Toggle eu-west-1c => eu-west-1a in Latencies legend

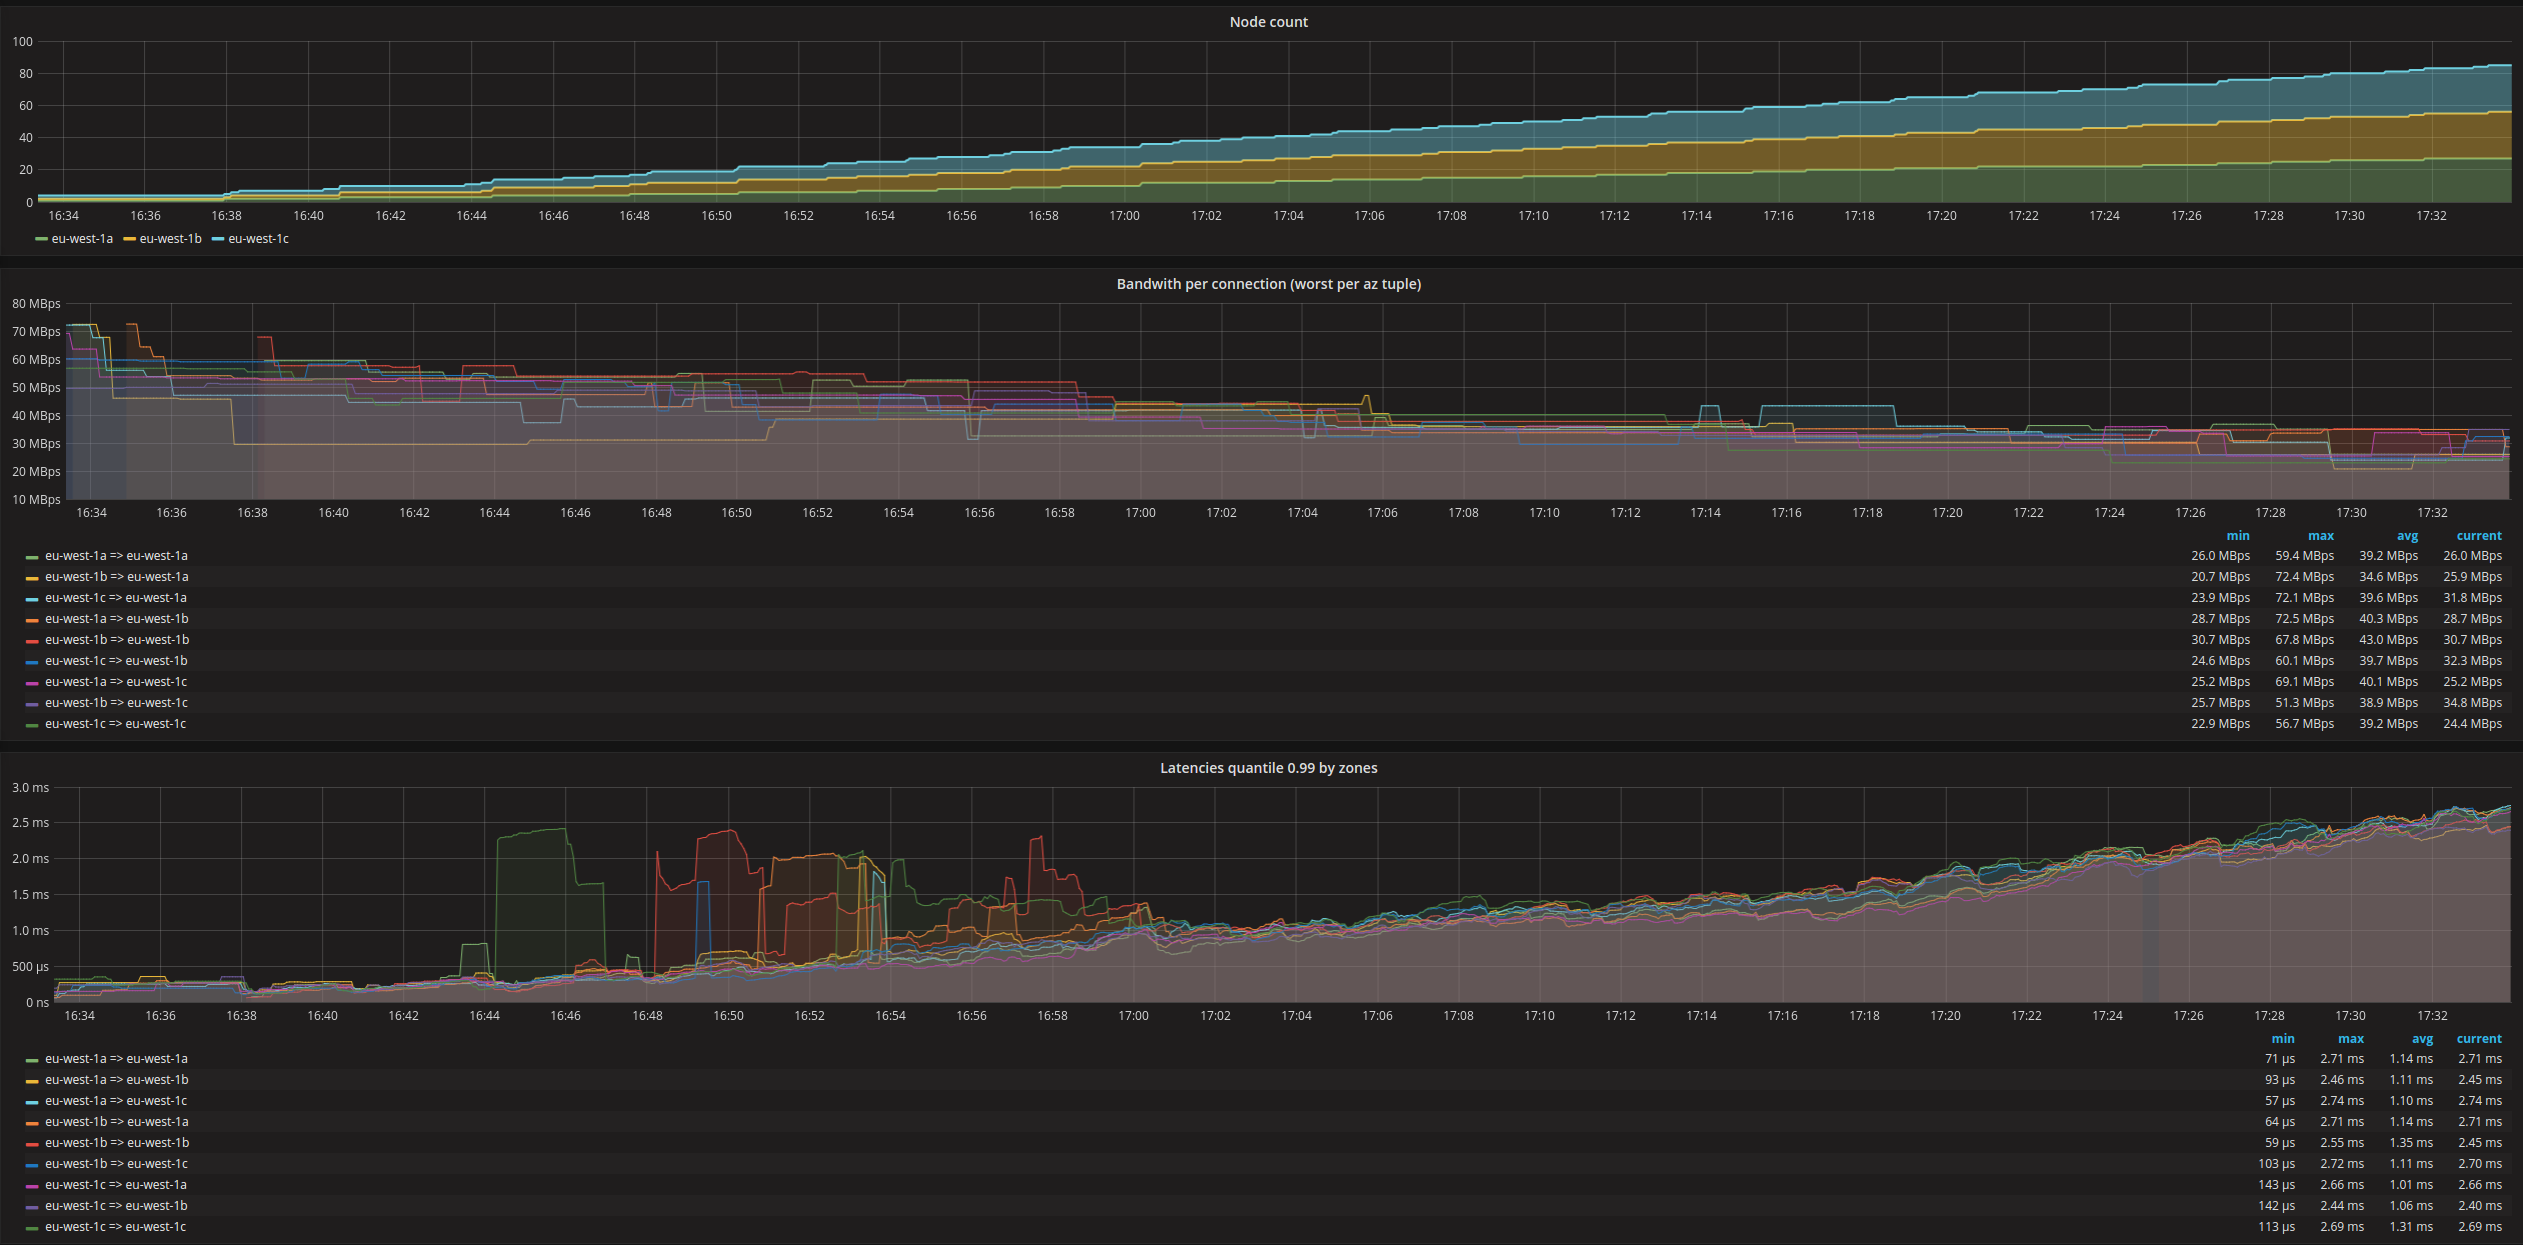pos(116,1185)
